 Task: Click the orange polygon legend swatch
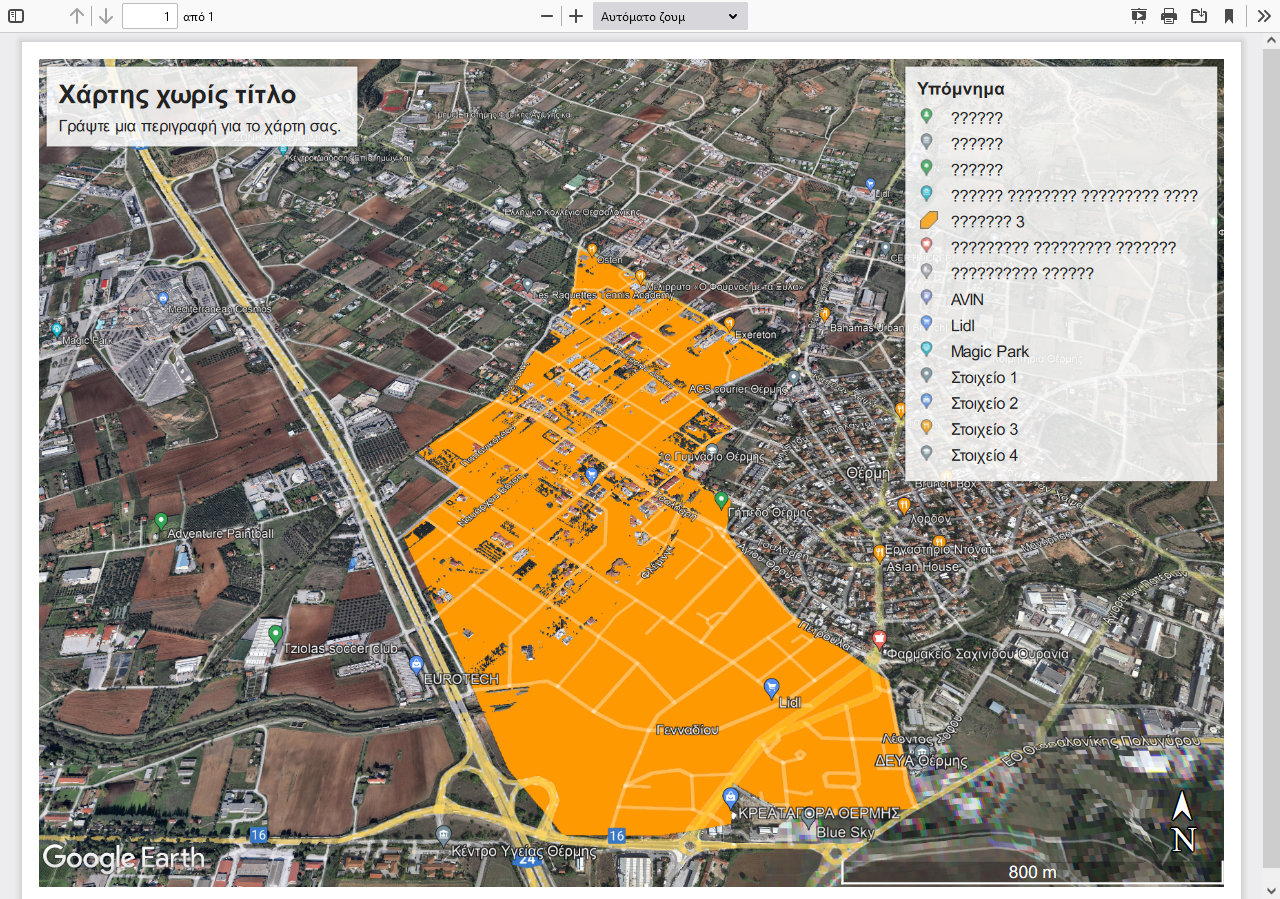pos(927,221)
